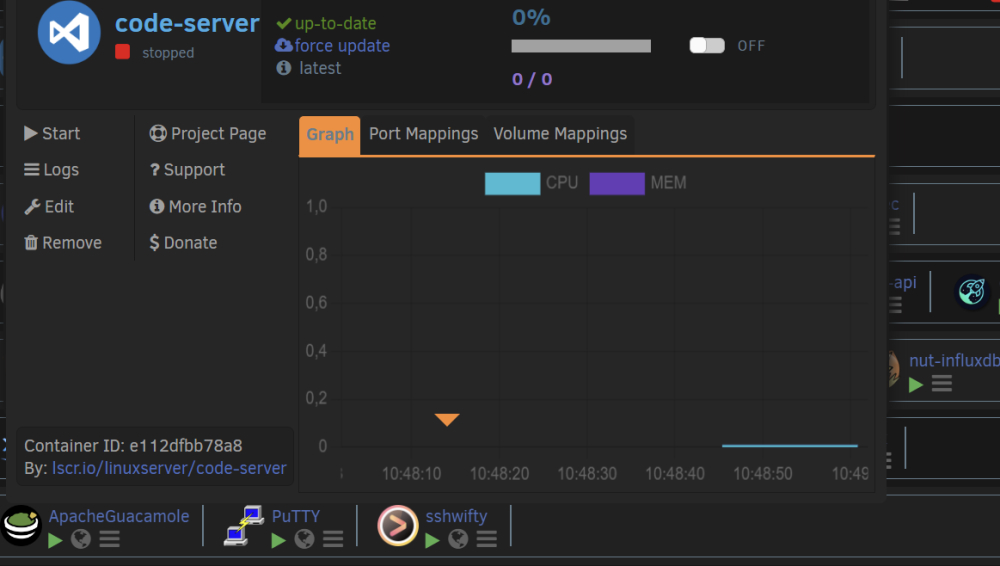Click the cyan CPU line on the graph
The height and width of the screenshot is (566, 1000).
tap(790, 445)
